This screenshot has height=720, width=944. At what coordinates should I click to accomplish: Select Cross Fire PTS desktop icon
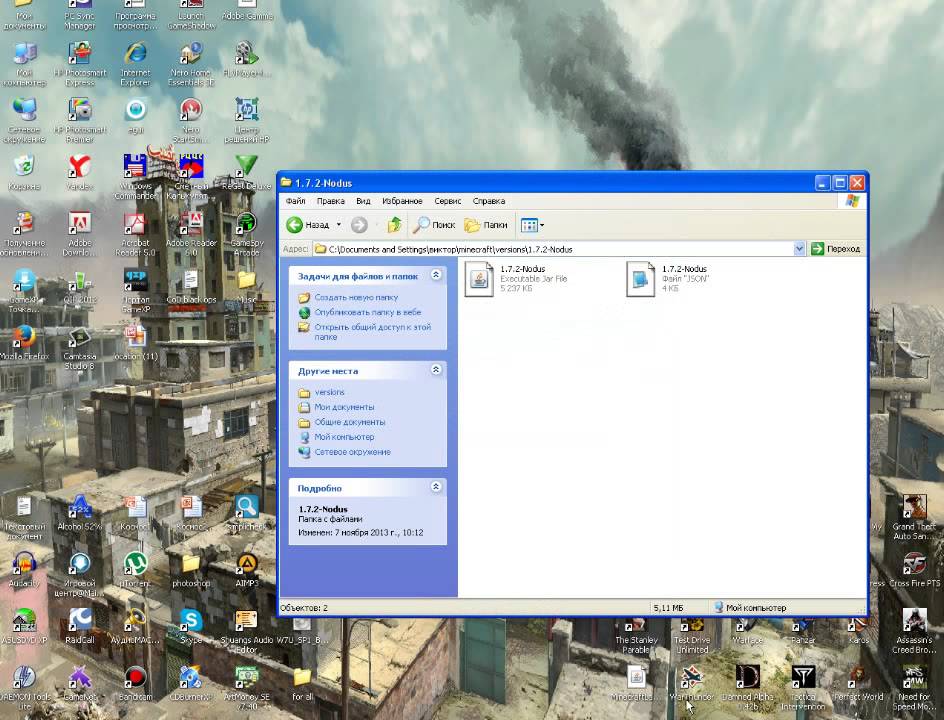tap(914, 569)
